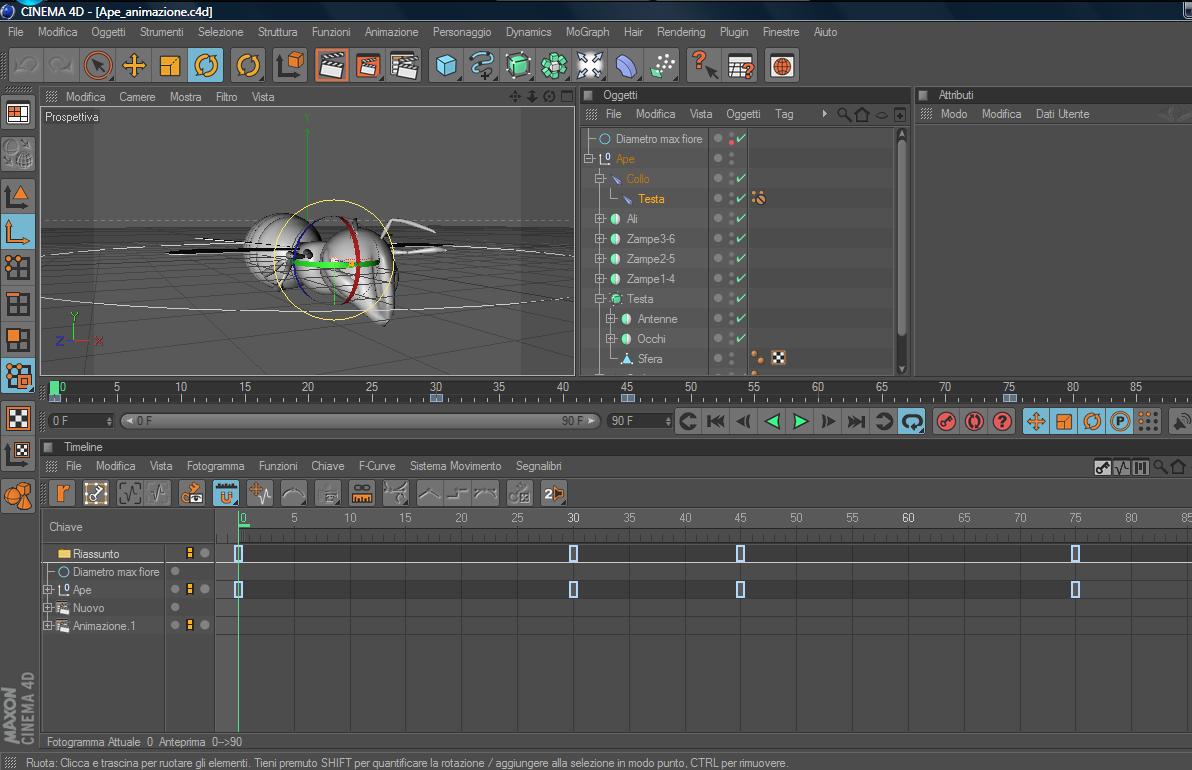Toggle the green checkmark for Ali object
Viewport: 1192px width, 770px height.
[741, 219]
